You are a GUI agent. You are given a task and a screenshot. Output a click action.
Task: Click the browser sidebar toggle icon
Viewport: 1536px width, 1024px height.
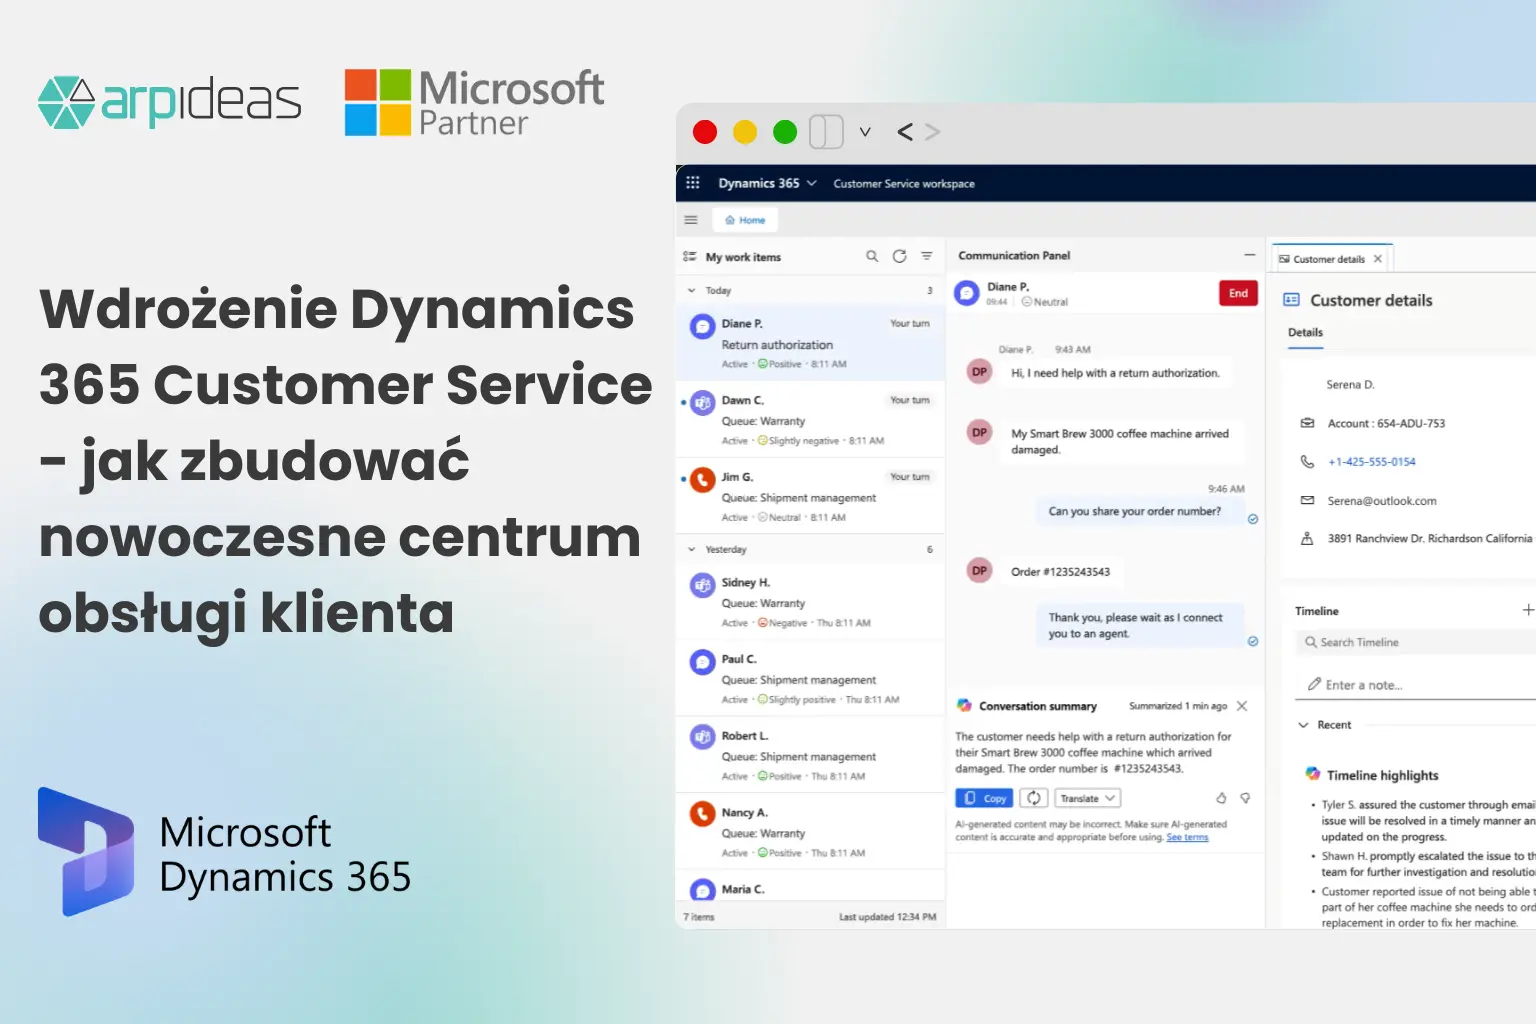point(826,132)
